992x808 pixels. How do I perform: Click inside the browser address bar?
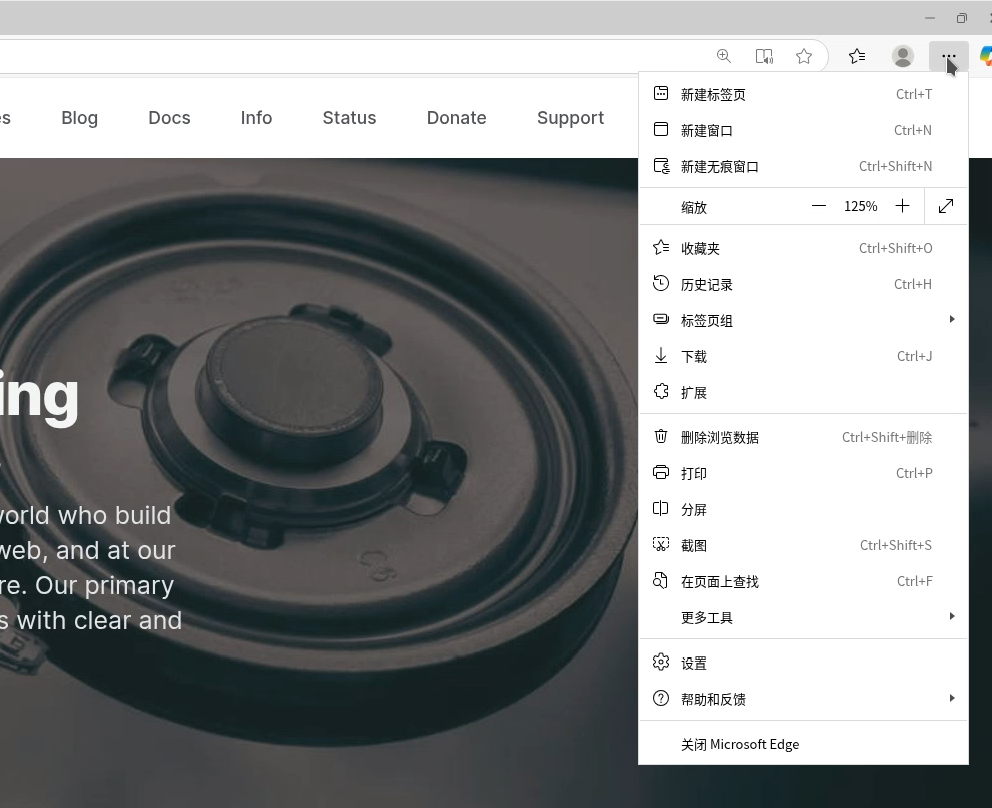pos(350,56)
